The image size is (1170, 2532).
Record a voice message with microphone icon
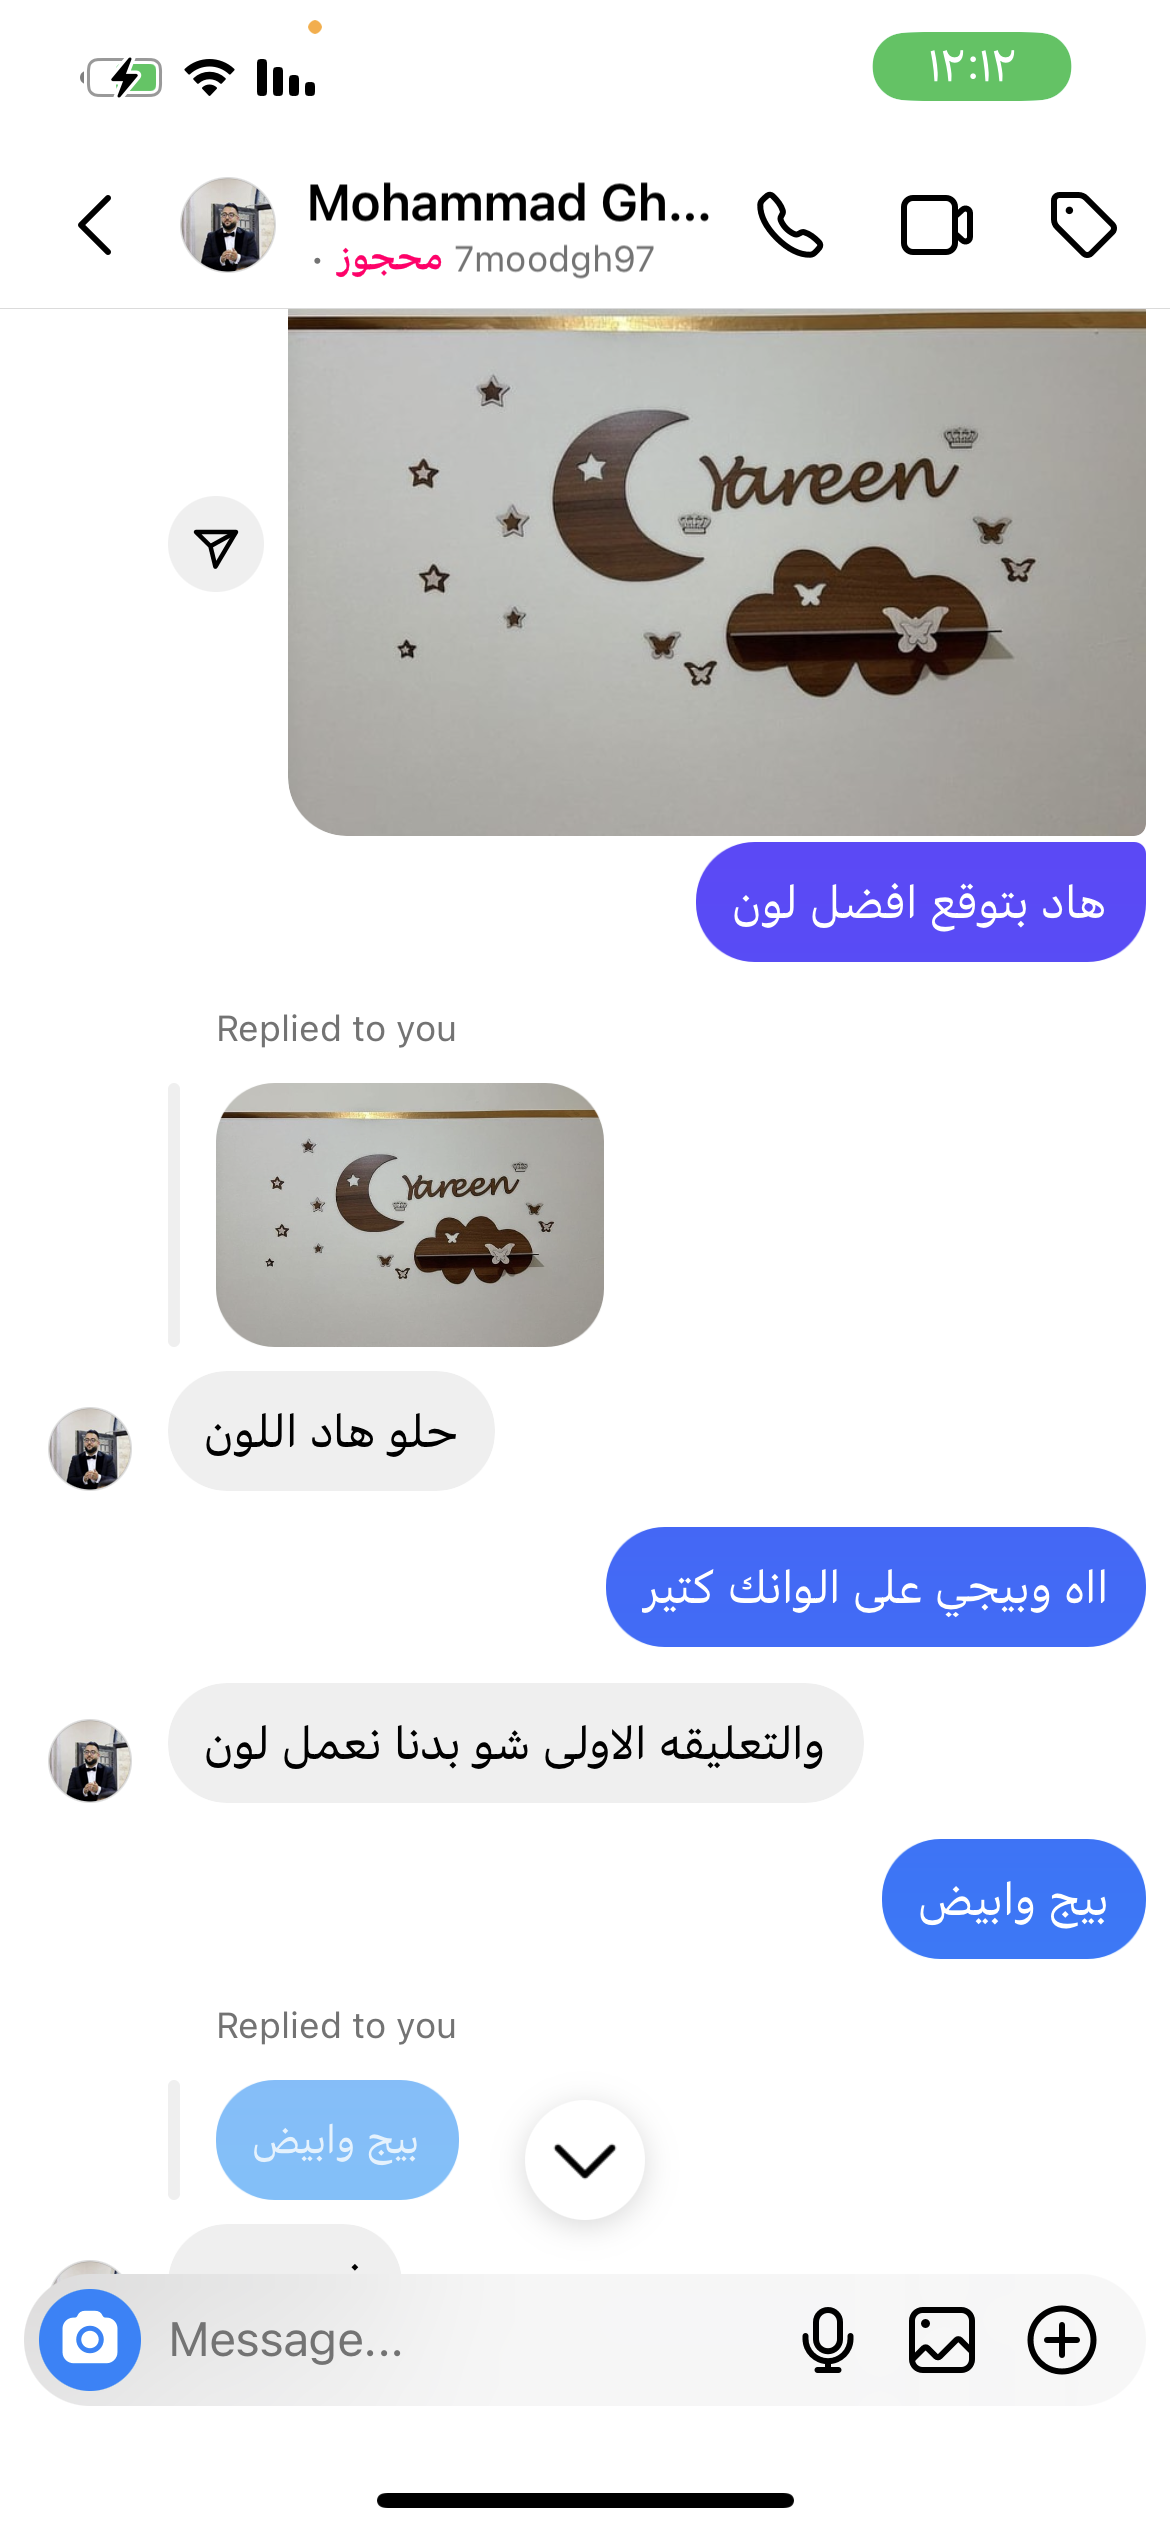[x=828, y=2340]
